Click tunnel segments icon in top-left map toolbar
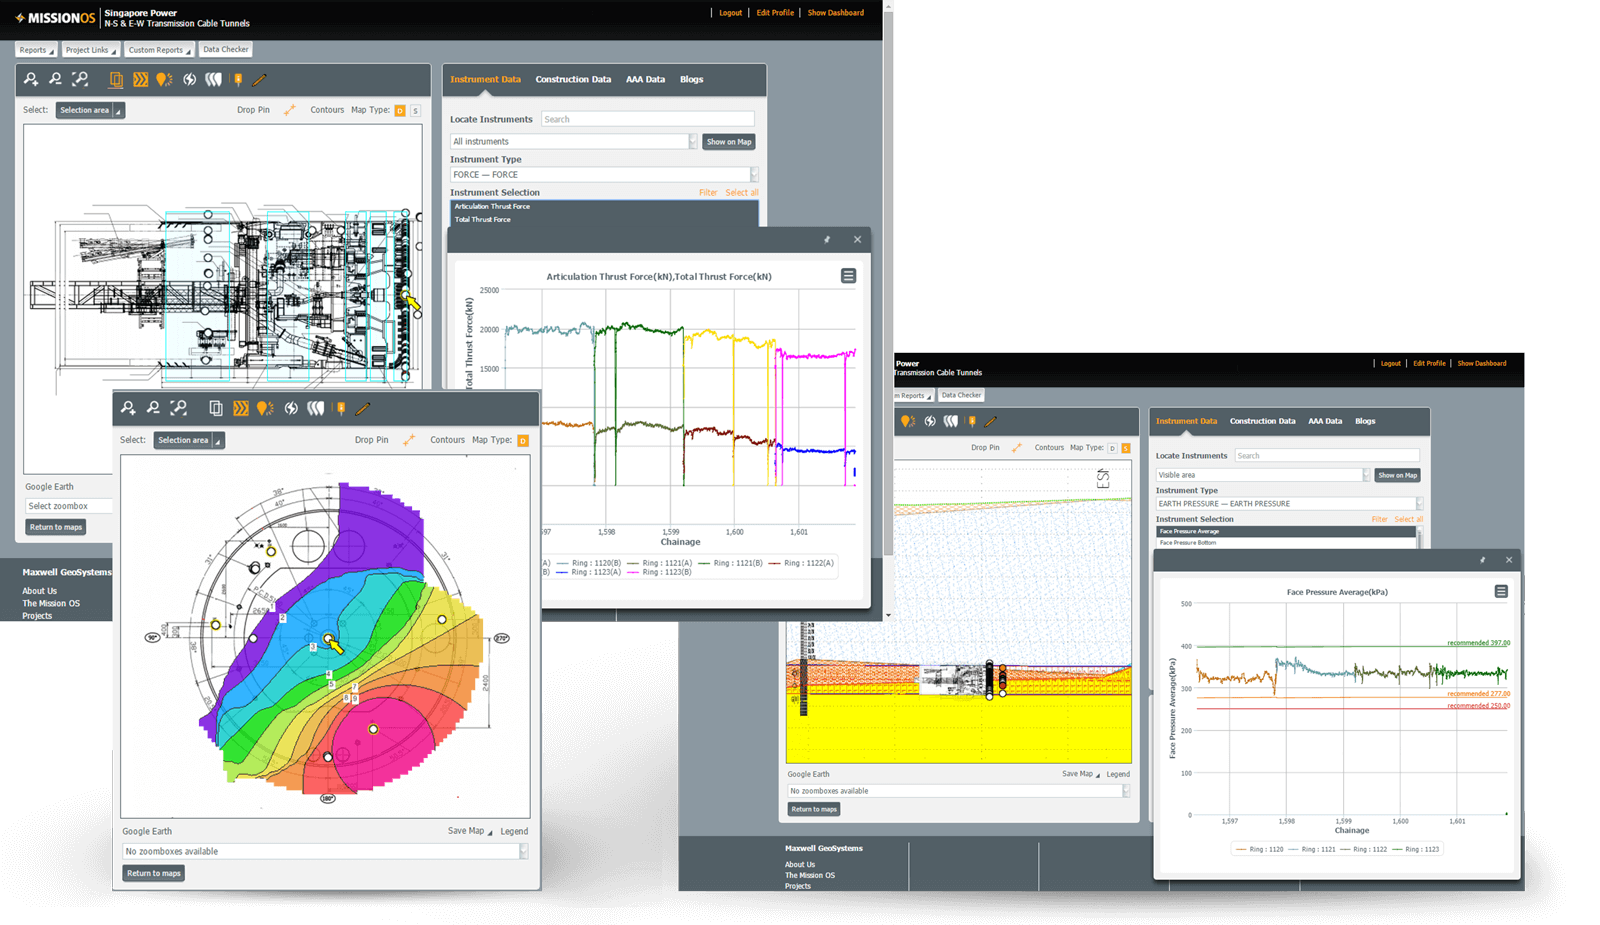Viewport: 1600px width, 925px height. click(214, 79)
